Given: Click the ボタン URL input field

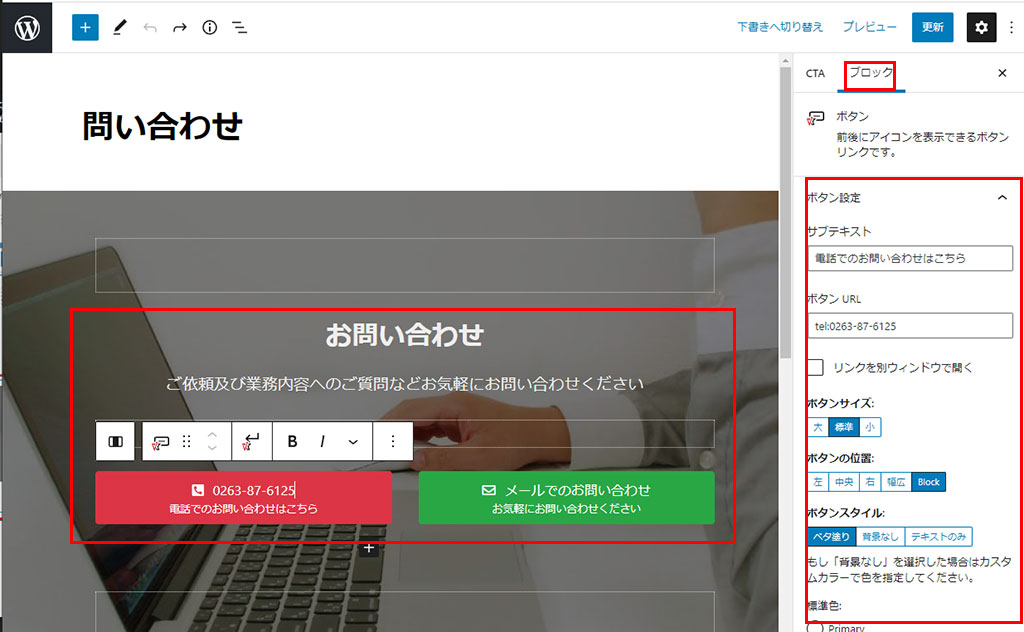Looking at the screenshot, I should (910, 326).
